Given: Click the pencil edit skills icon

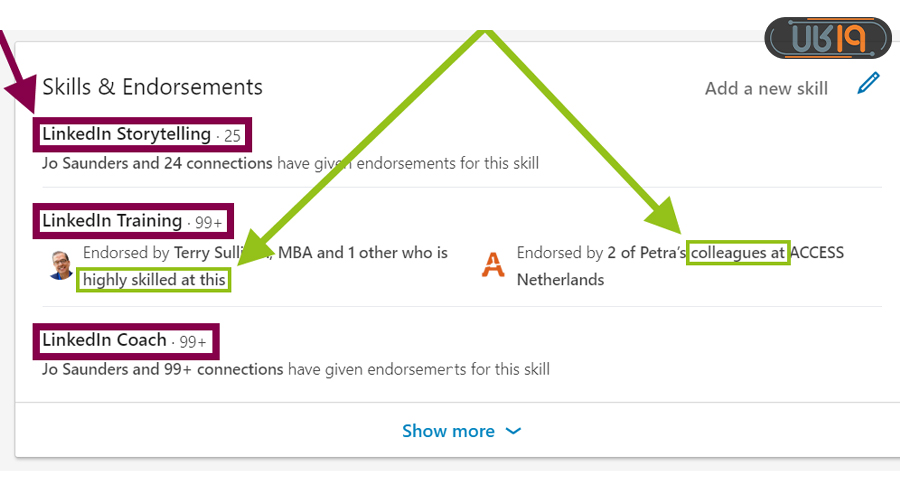Looking at the screenshot, I should [x=869, y=84].
